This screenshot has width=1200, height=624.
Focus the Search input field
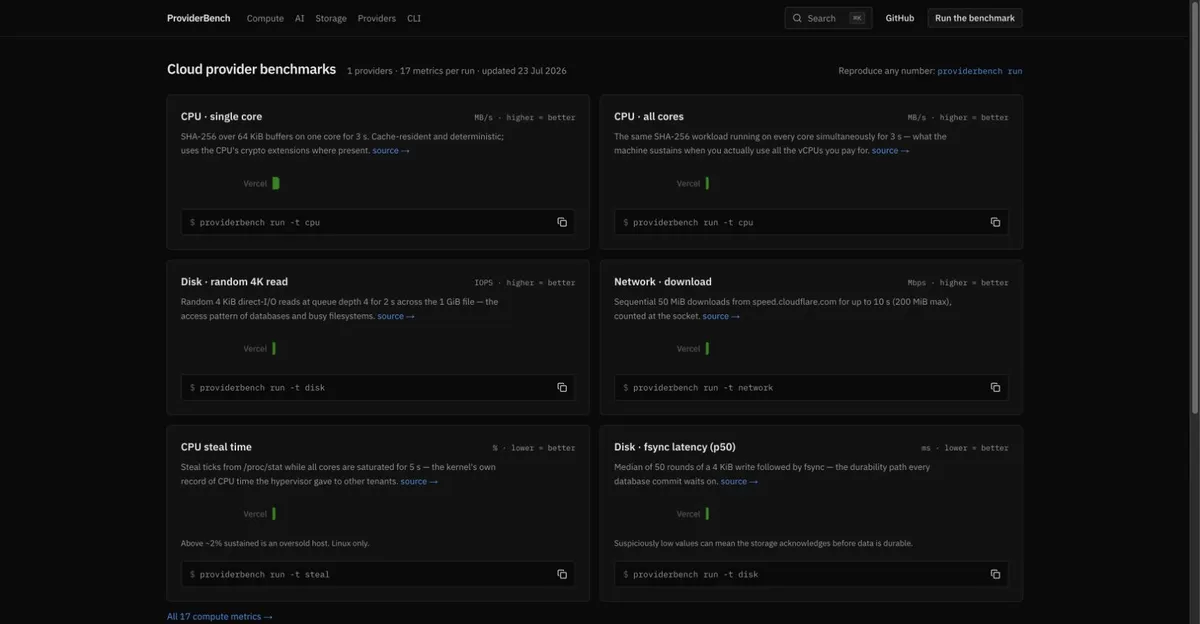coord(828,18)
